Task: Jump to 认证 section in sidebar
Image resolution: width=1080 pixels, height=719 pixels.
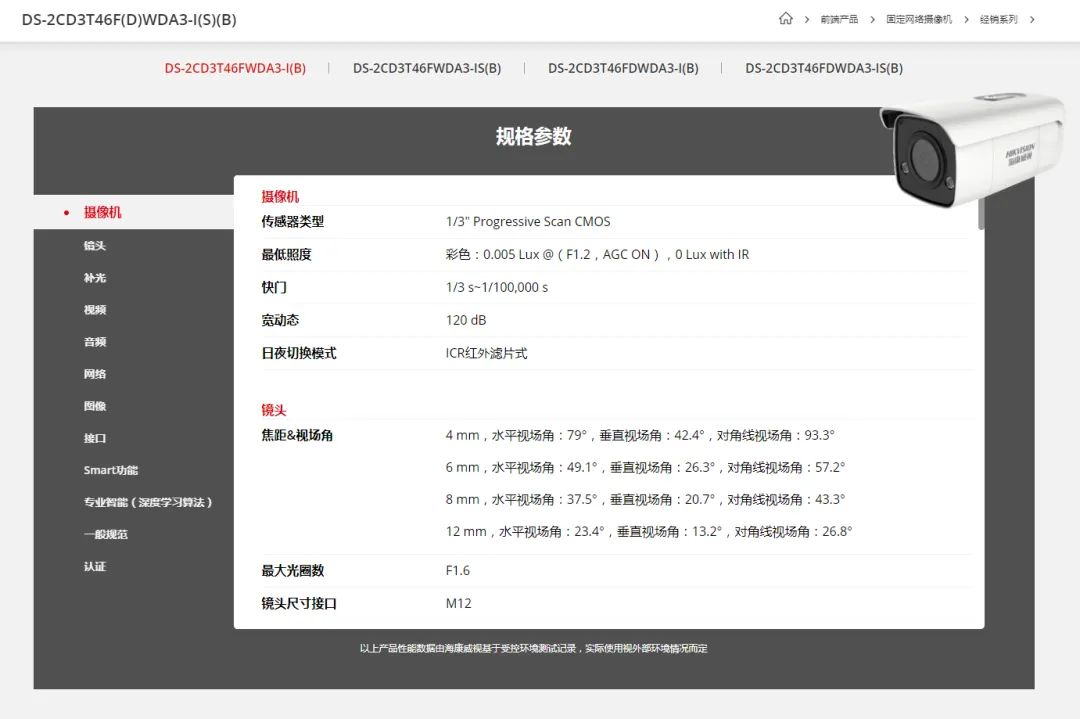Action: pos(95,566)
